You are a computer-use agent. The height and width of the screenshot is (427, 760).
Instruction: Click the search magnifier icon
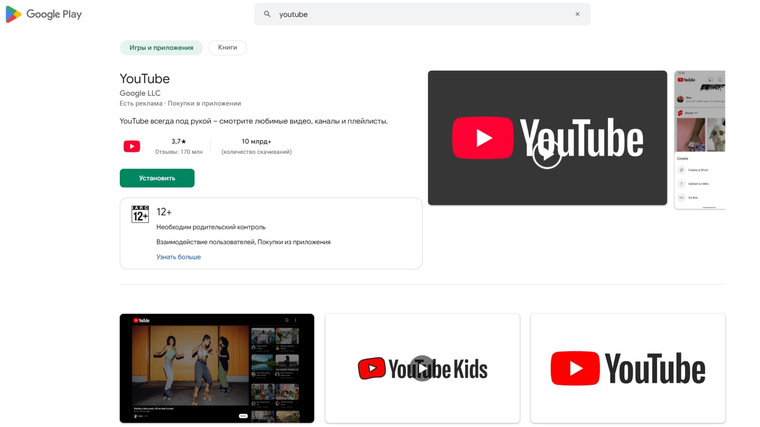click(267, 14)
